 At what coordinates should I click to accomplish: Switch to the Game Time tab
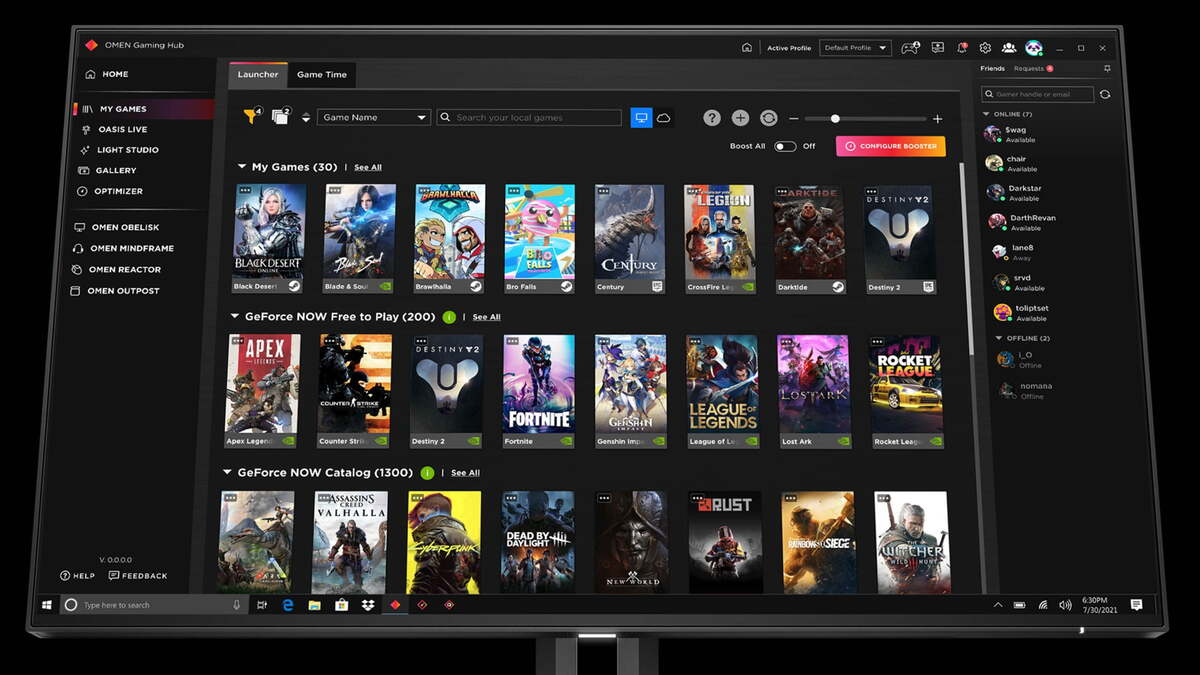click(x=322, y=75)
